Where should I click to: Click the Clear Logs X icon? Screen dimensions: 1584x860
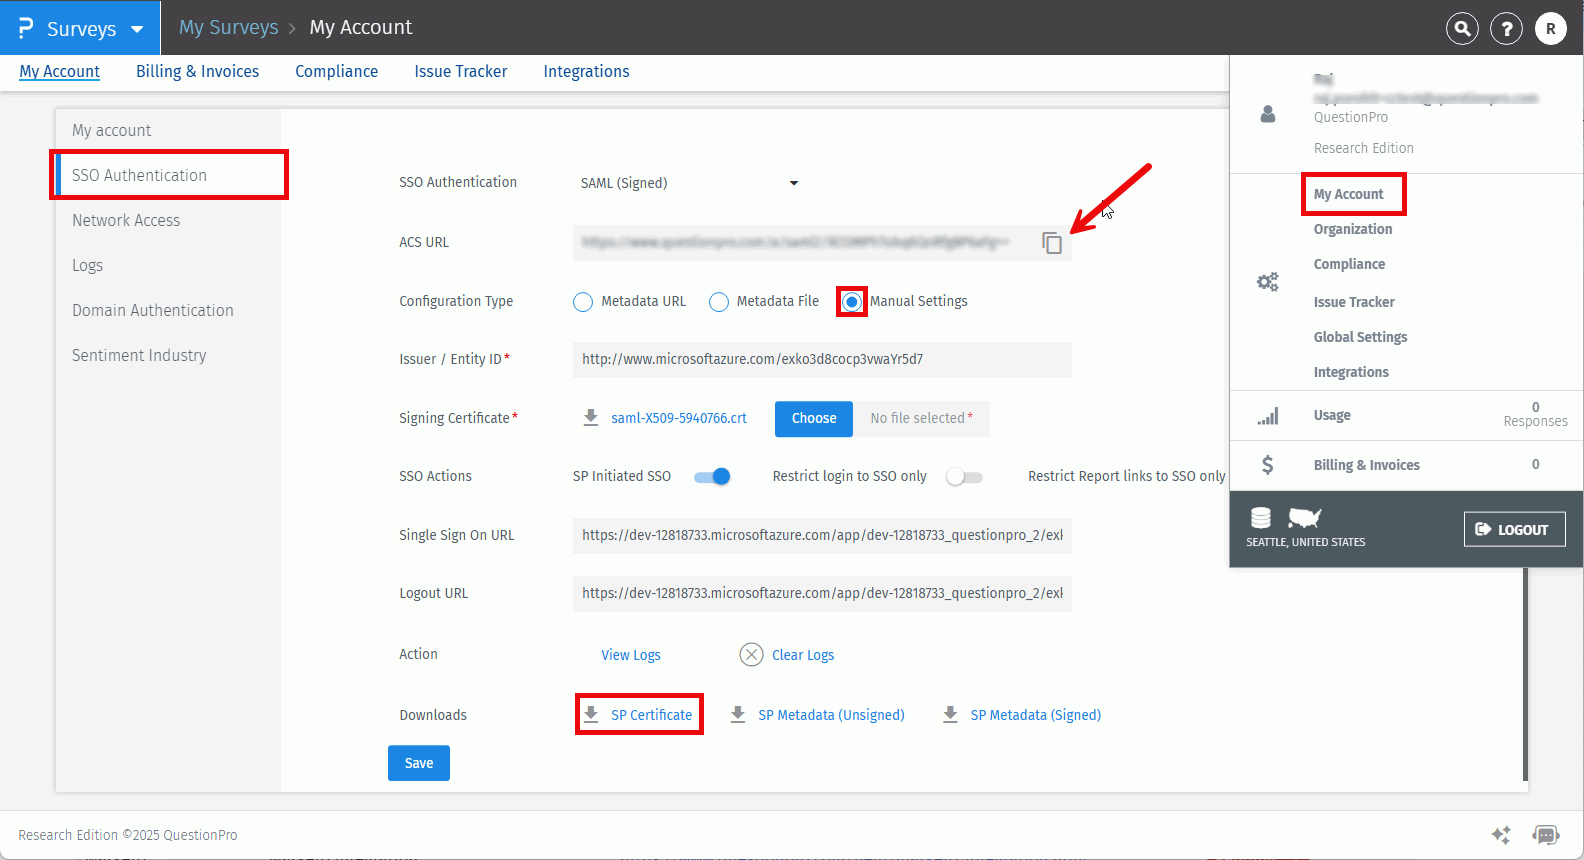click(x=751, y=655)
